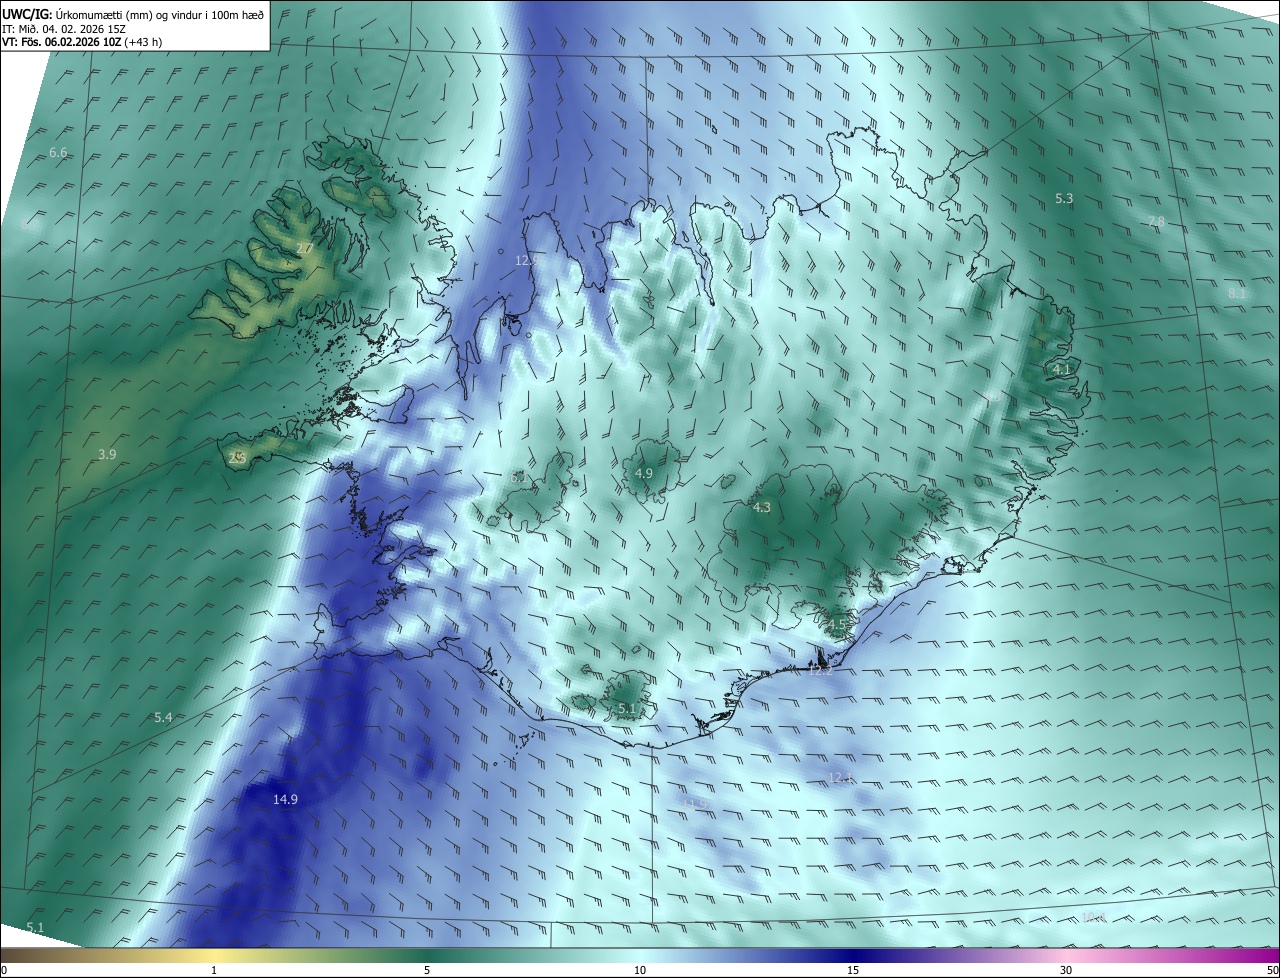The width and height of the screenshot is (1280, 978).
Task: Click the 2.7 value over the Westfjords
Action: (x=305, y=248)
